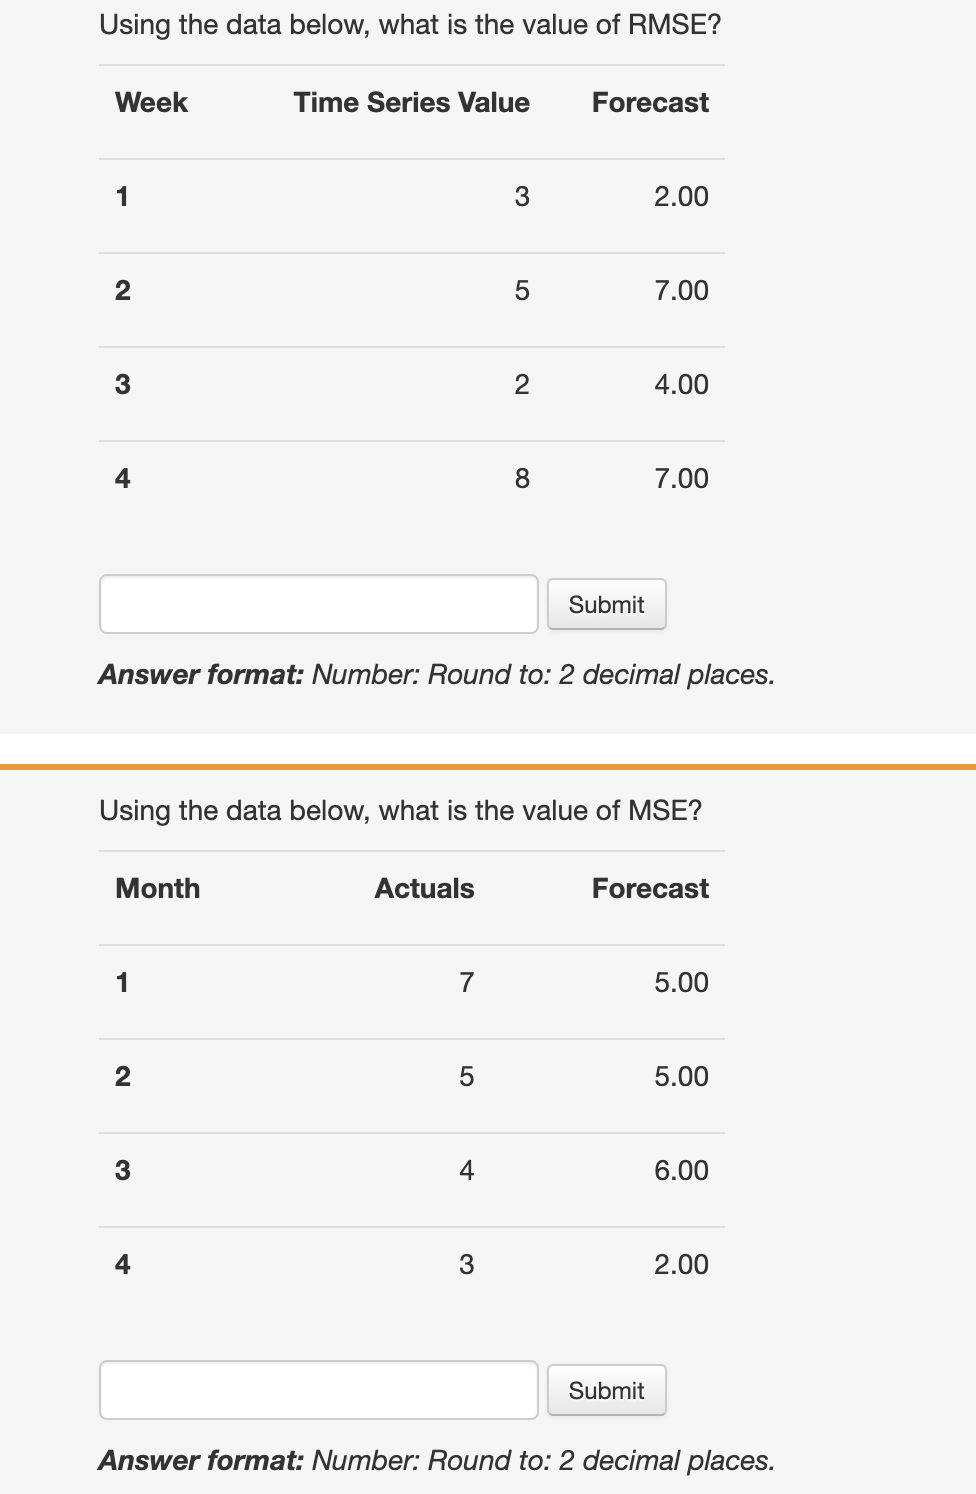Click the forecast value 7.00 for Week 2

(683, 290)
